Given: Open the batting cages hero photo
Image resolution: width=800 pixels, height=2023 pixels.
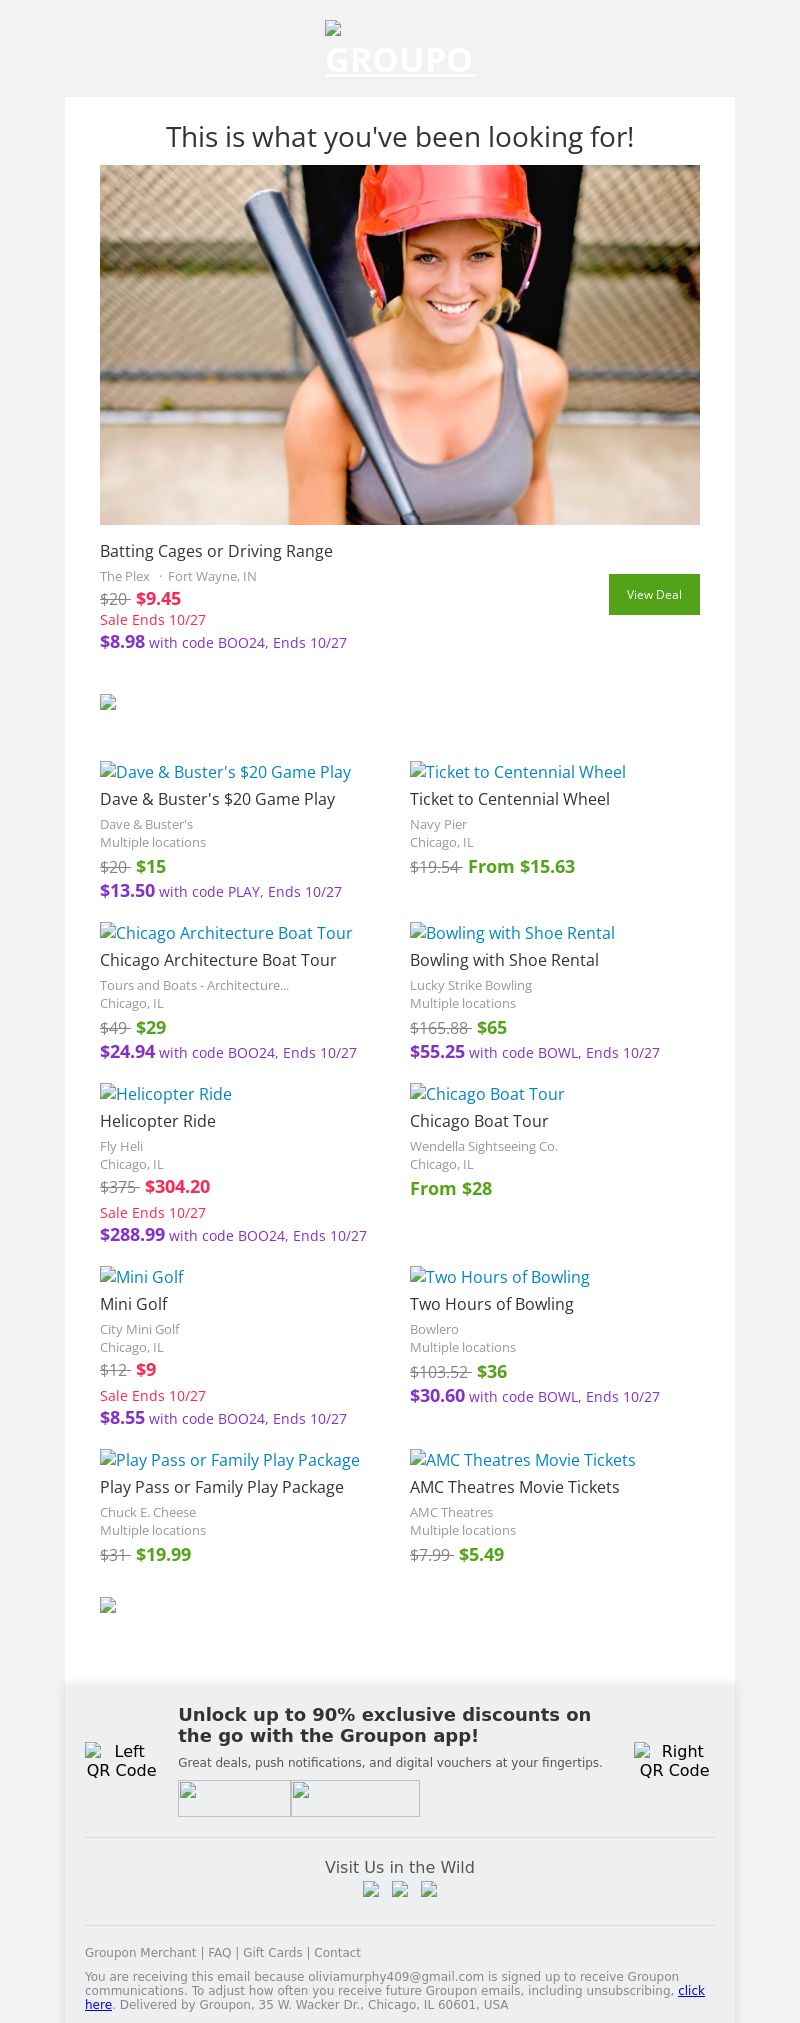Looking at the screenshot, I should point(400,345).
